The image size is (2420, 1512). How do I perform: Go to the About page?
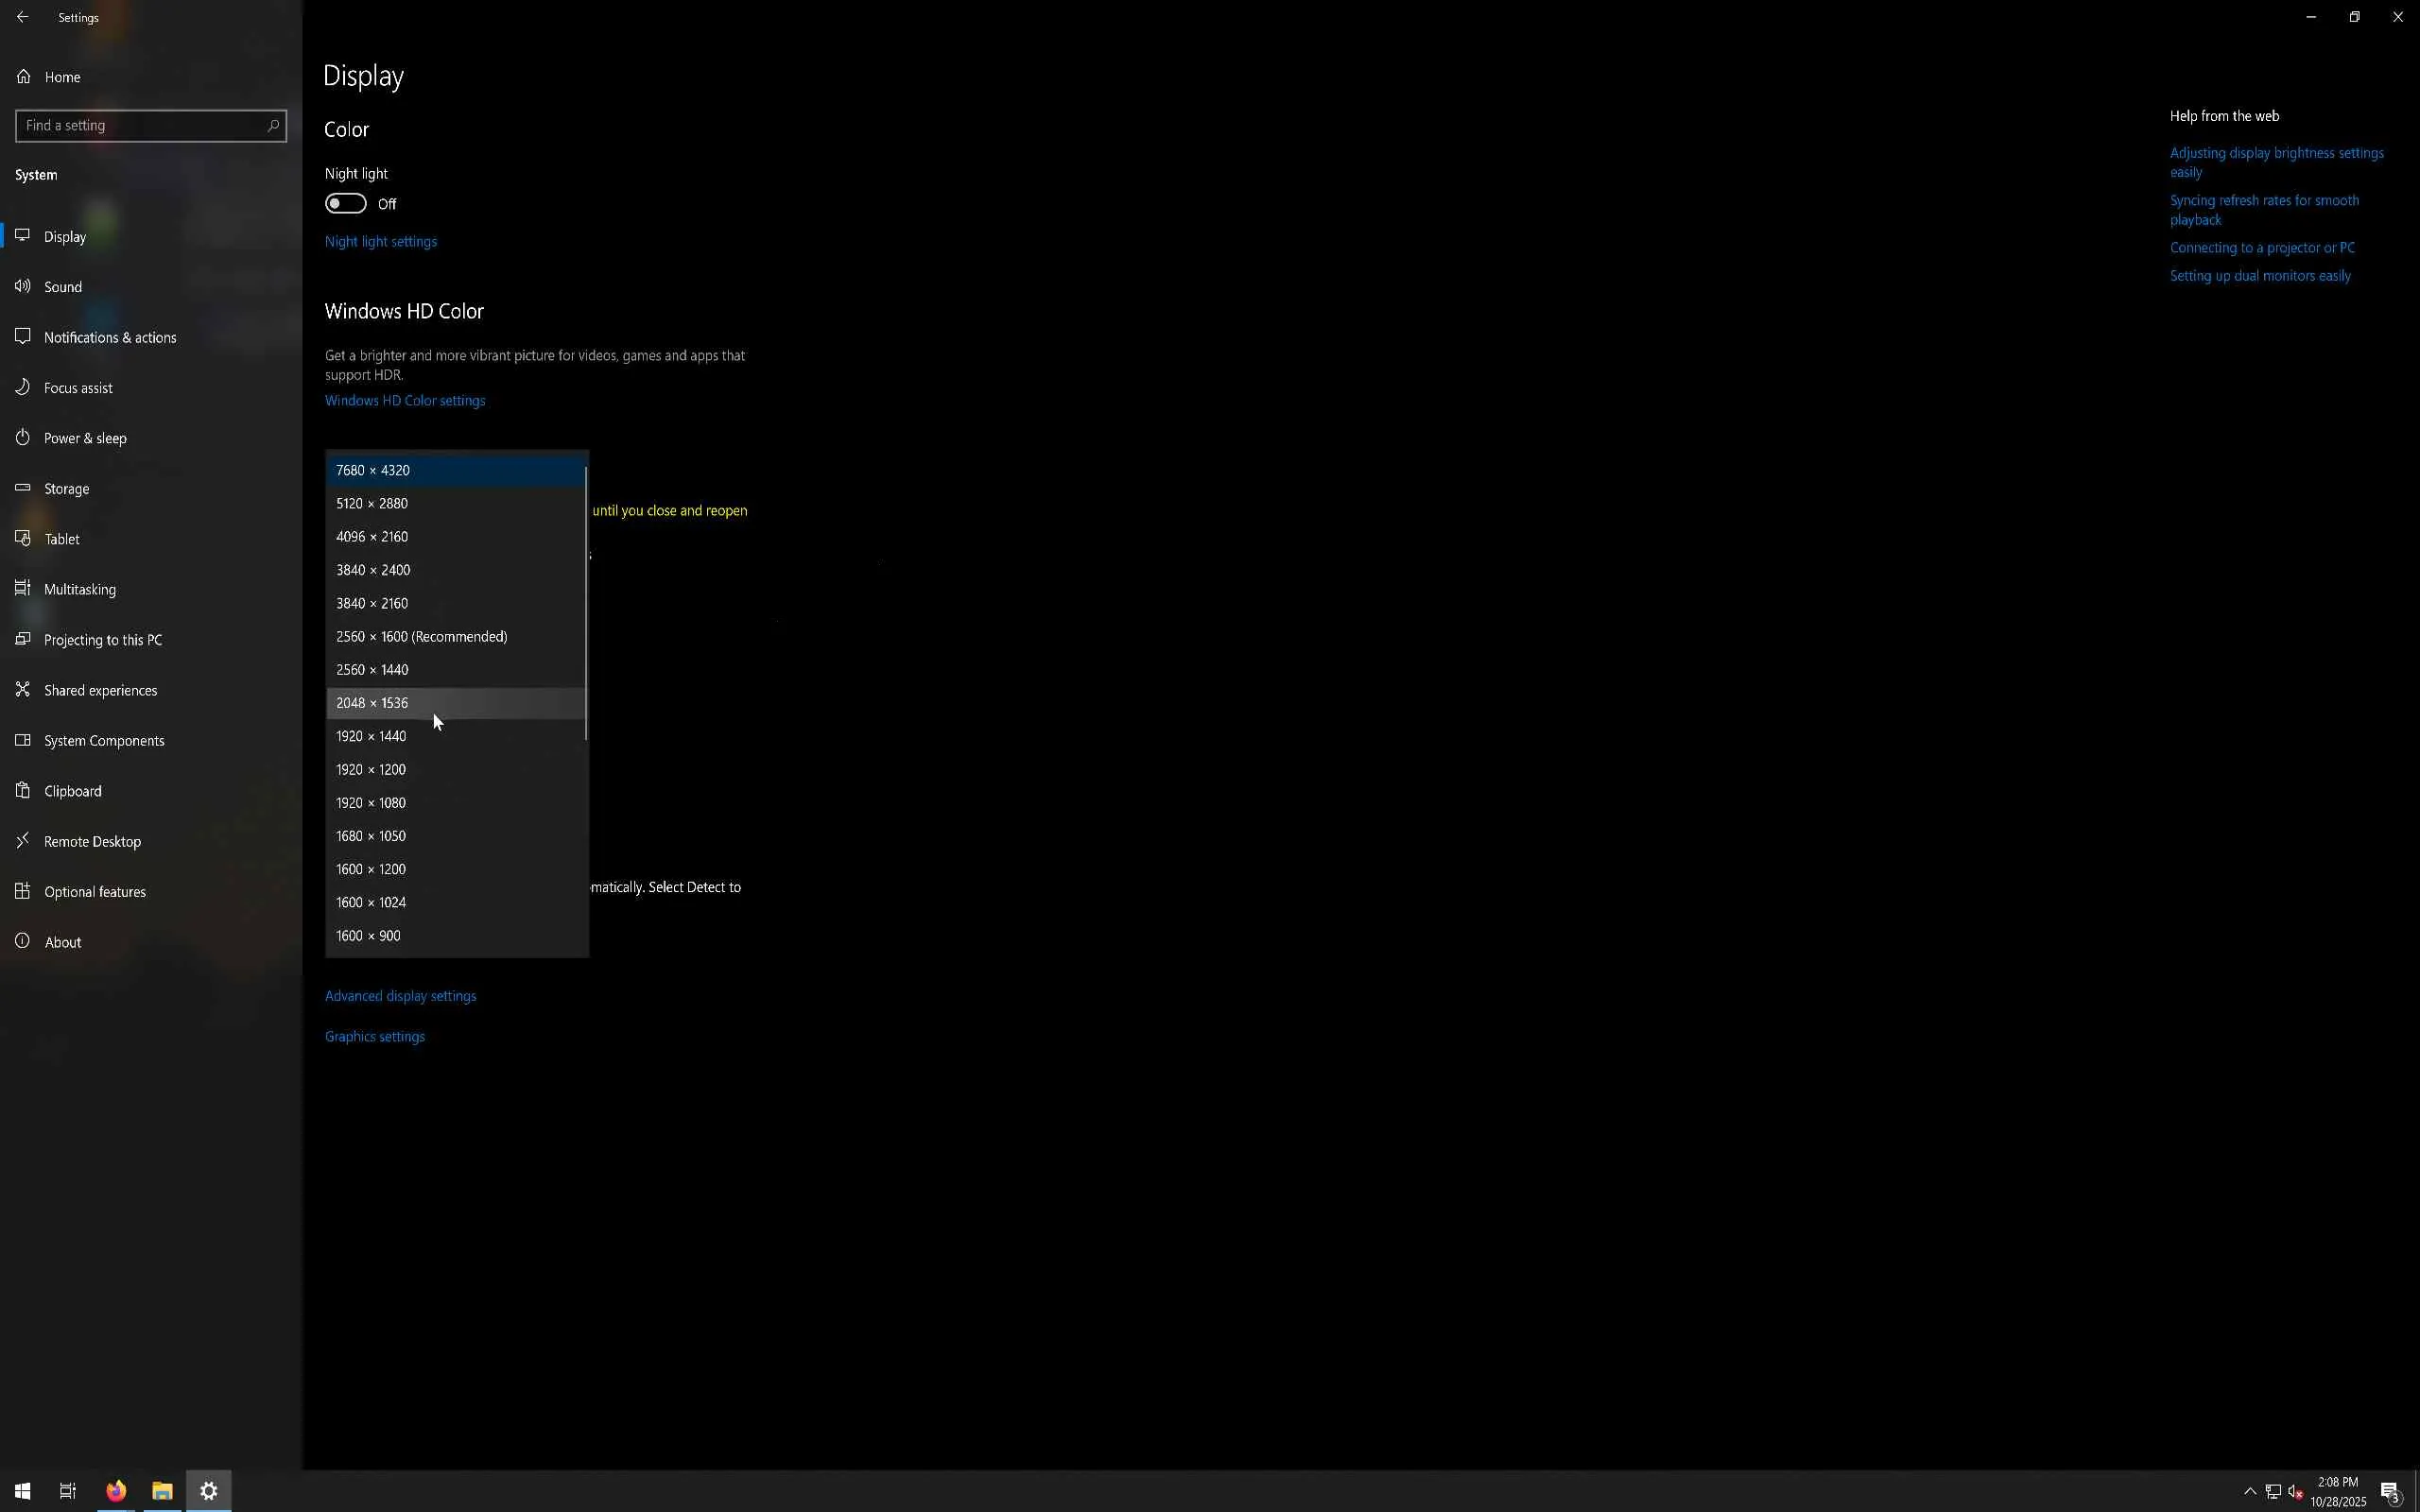63,942
